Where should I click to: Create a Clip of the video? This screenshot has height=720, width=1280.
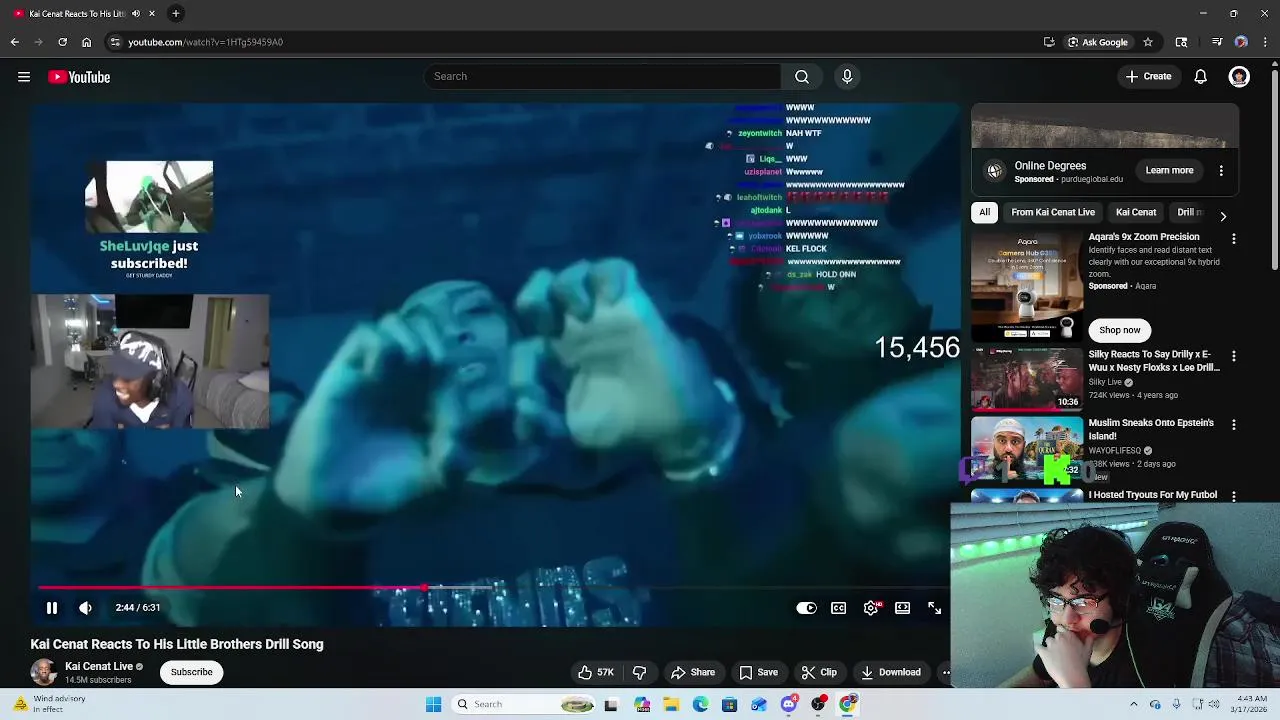[819, 672]
